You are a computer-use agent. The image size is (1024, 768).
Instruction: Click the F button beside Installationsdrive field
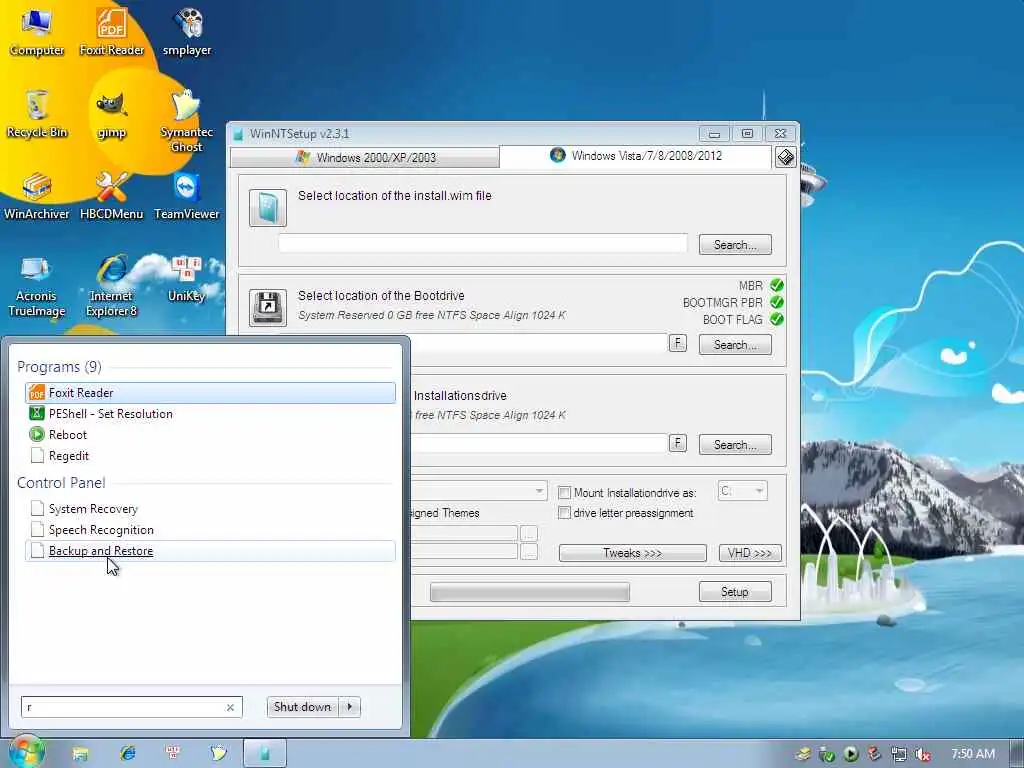[678, 443]
